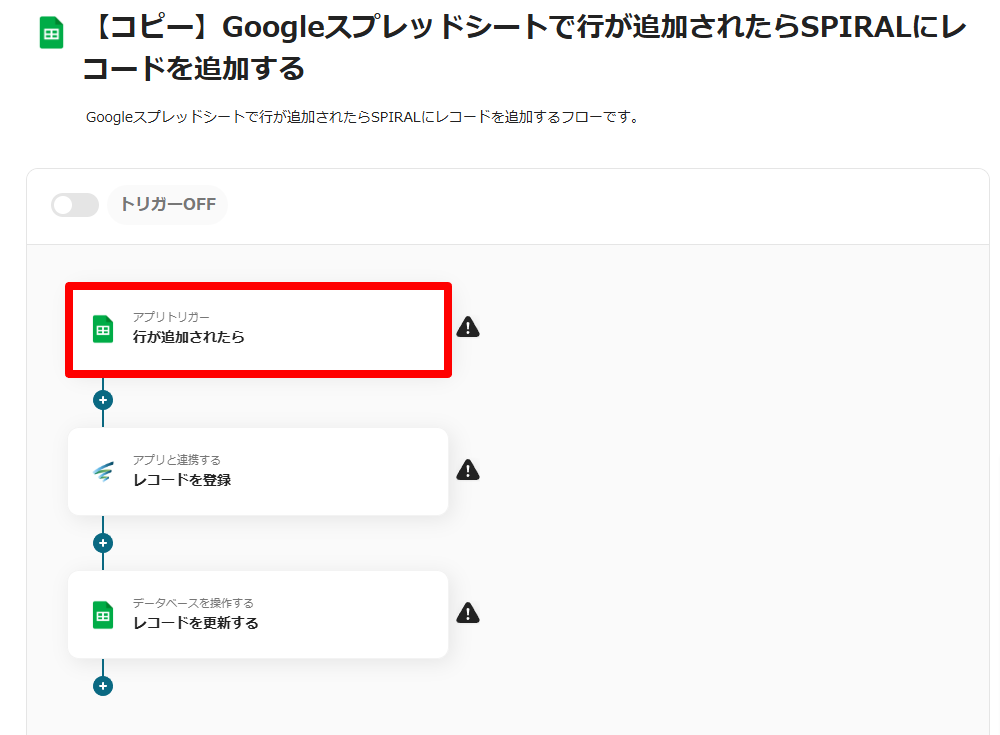This screenshot has width=1000, height=735.
Task: Click the アプリと連携する label
Action: [176, 460]
